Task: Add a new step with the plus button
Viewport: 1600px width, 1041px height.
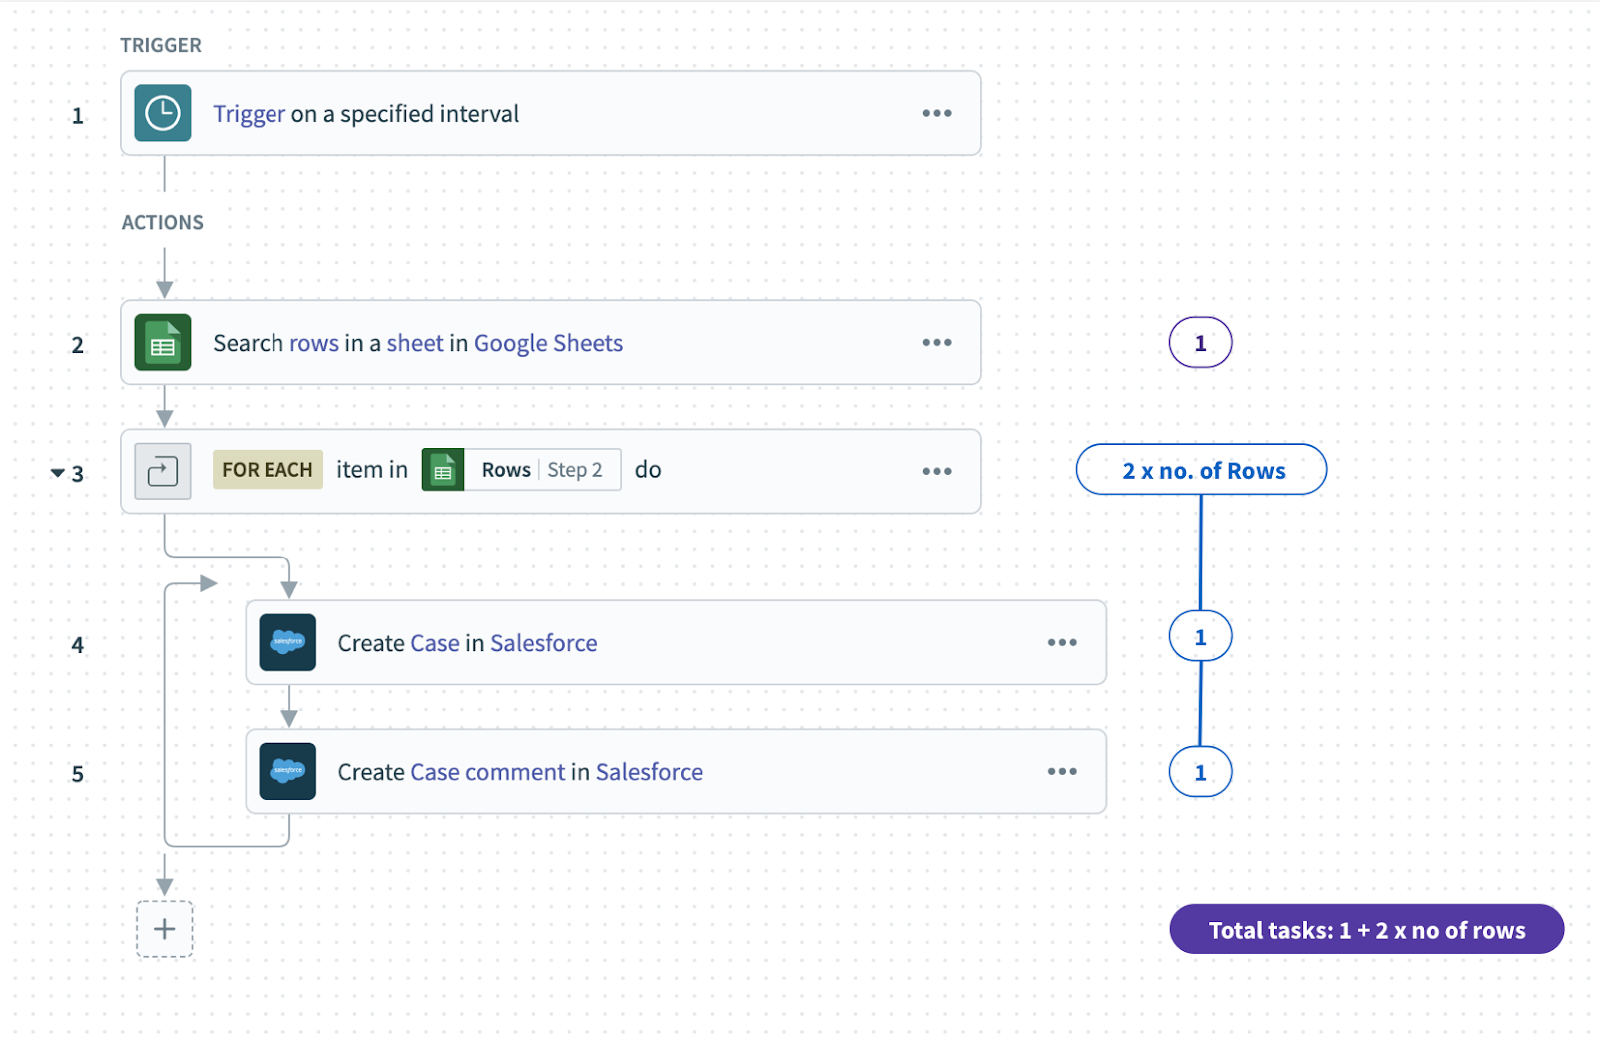Action: tap(165, 929)
